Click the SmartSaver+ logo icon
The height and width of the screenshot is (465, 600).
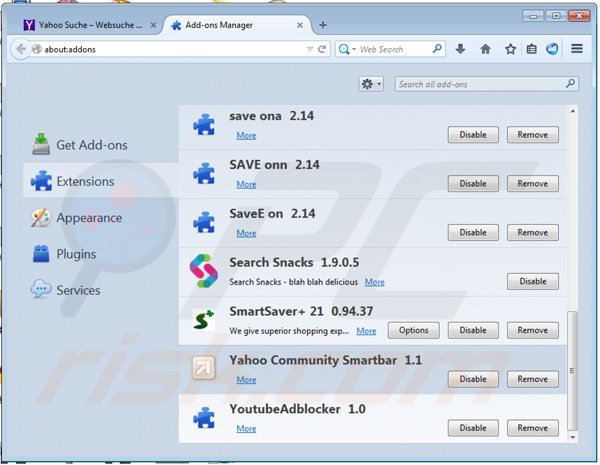pos(204,320)
